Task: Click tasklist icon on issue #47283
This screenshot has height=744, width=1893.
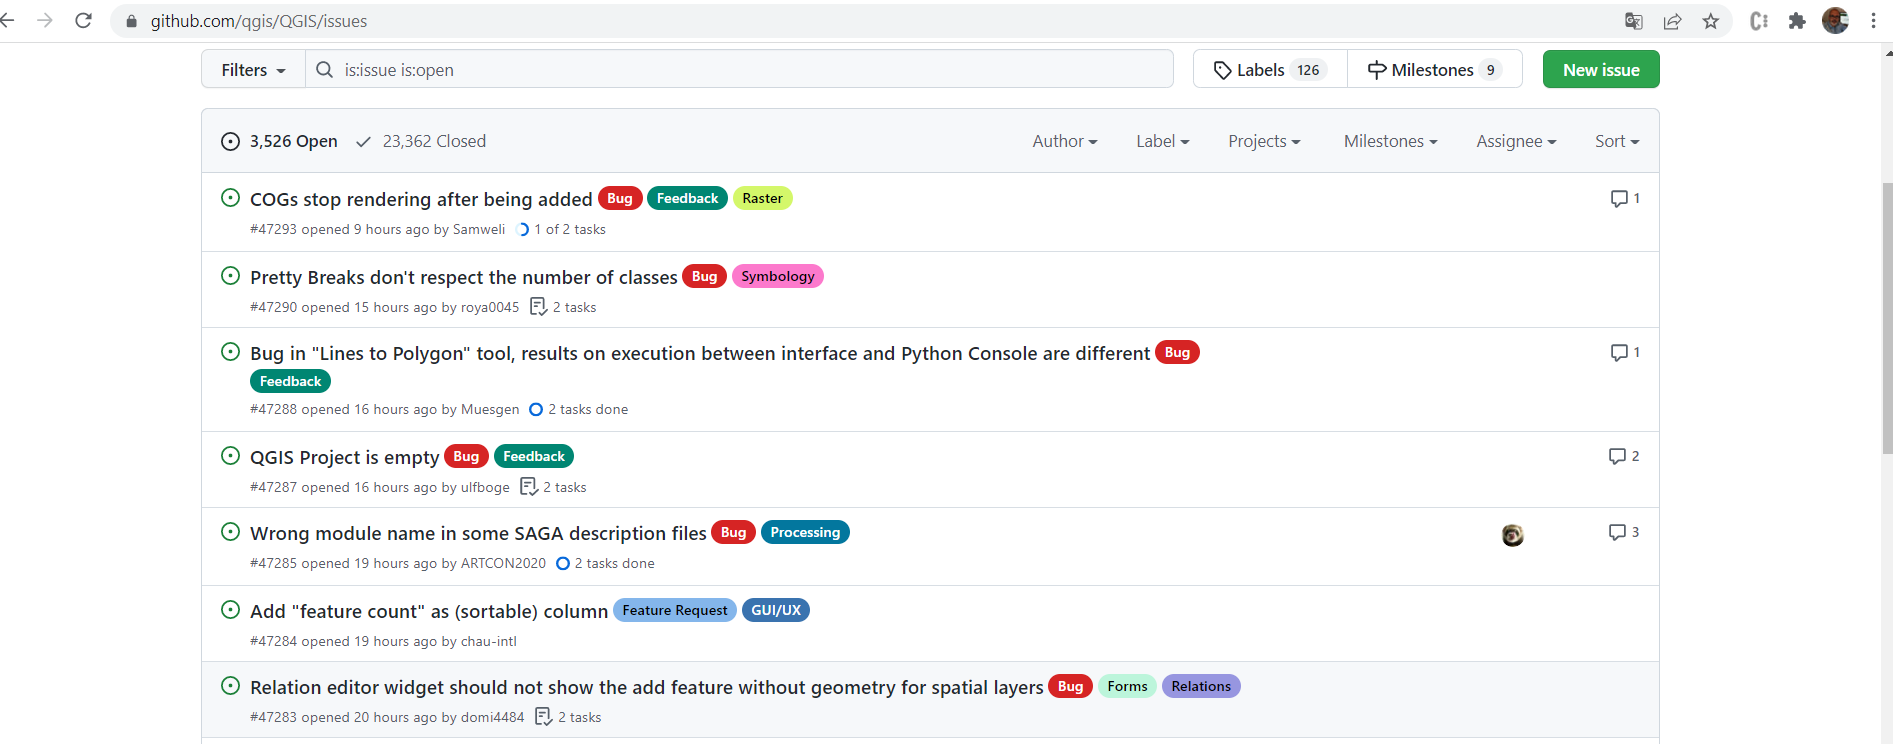Action: [x=543, y=716]
